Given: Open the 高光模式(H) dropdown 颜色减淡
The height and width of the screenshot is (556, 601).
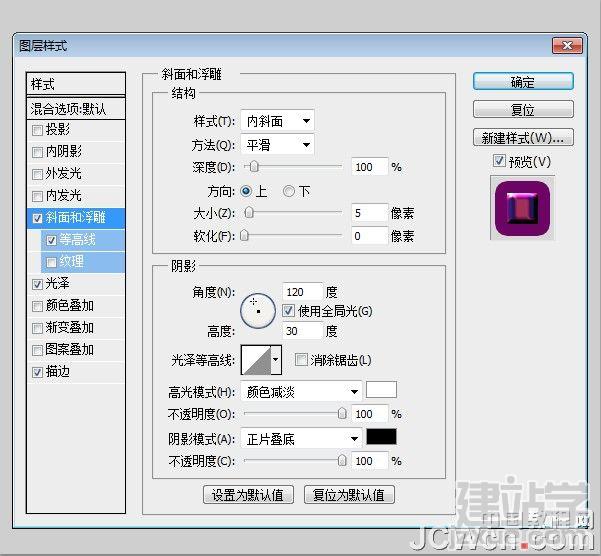Looking at the screenshot, I should pyautogui.click(x=301, y=392).
